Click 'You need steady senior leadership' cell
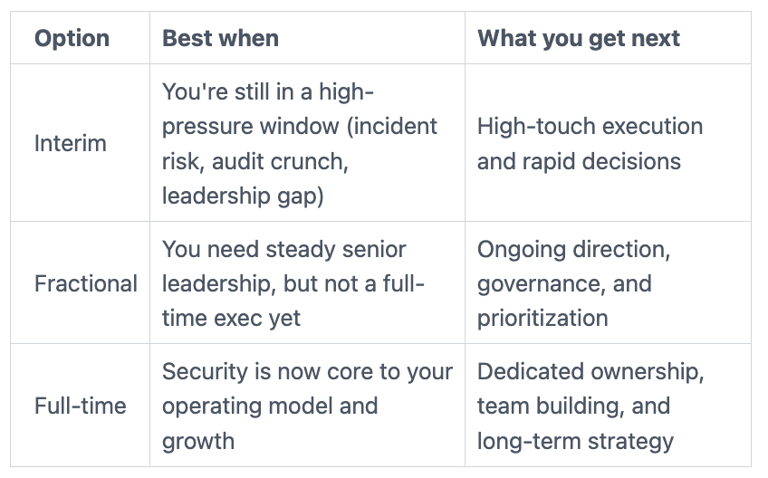 pyautogui.click(x=307, y=283)
